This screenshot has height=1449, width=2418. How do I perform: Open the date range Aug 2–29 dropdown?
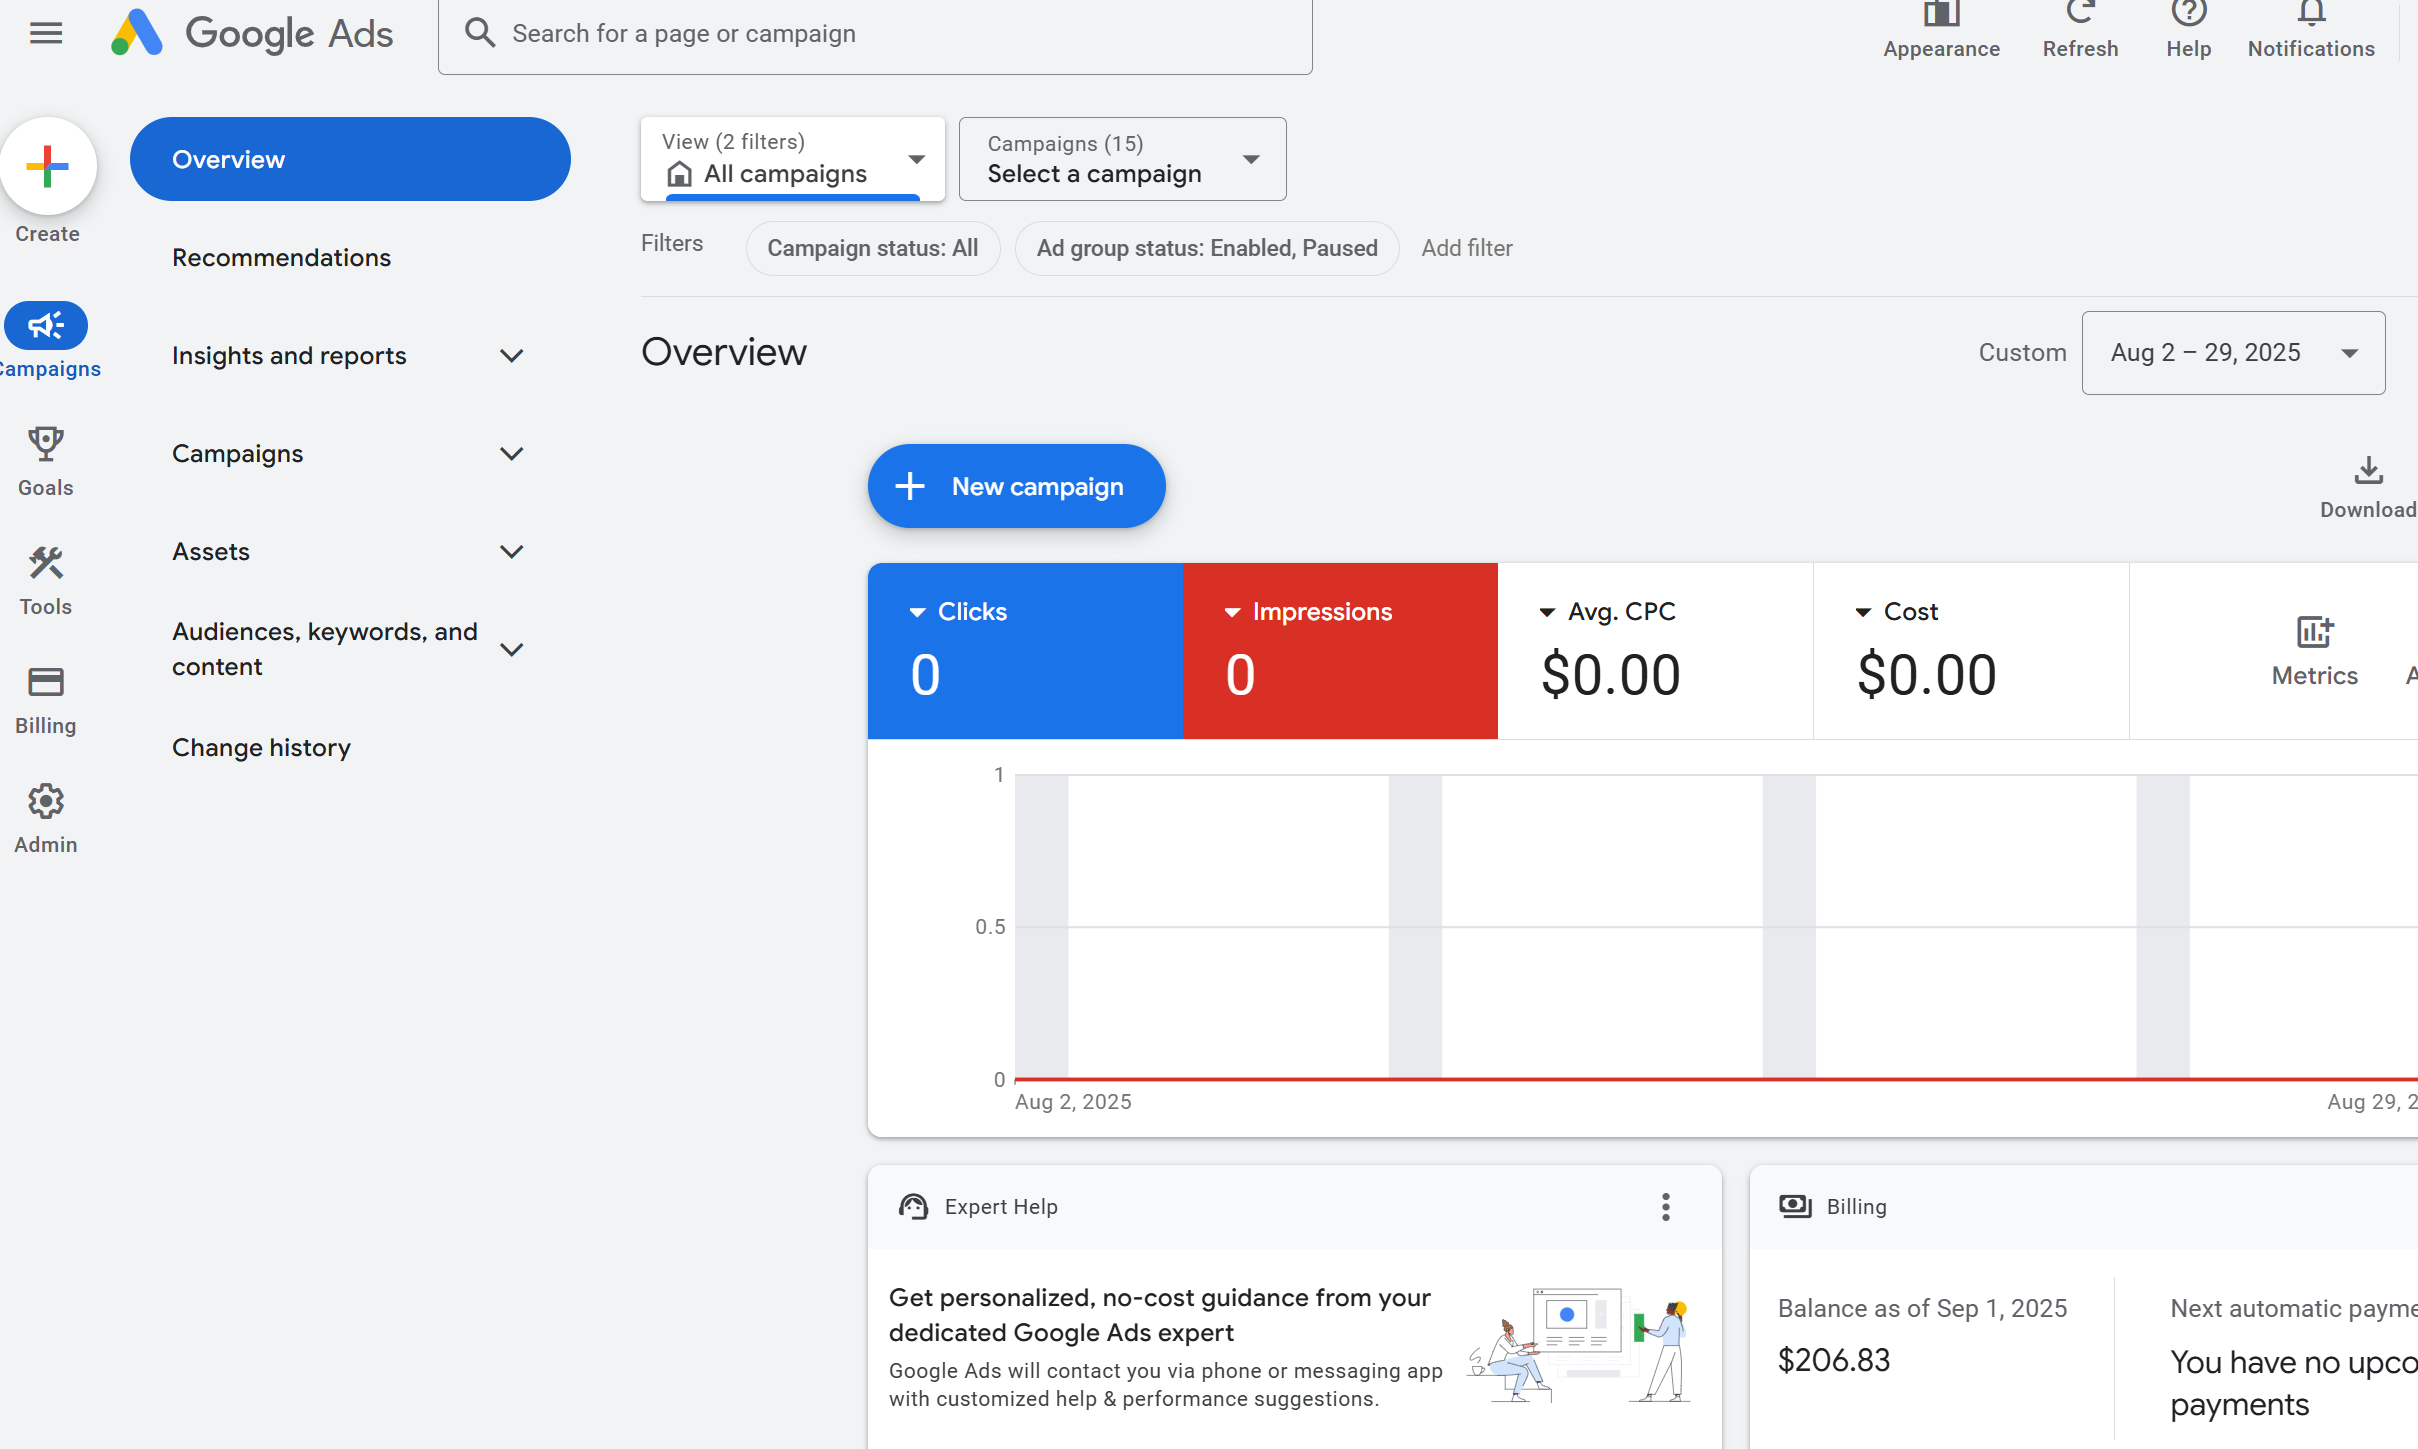[2232, 353]
